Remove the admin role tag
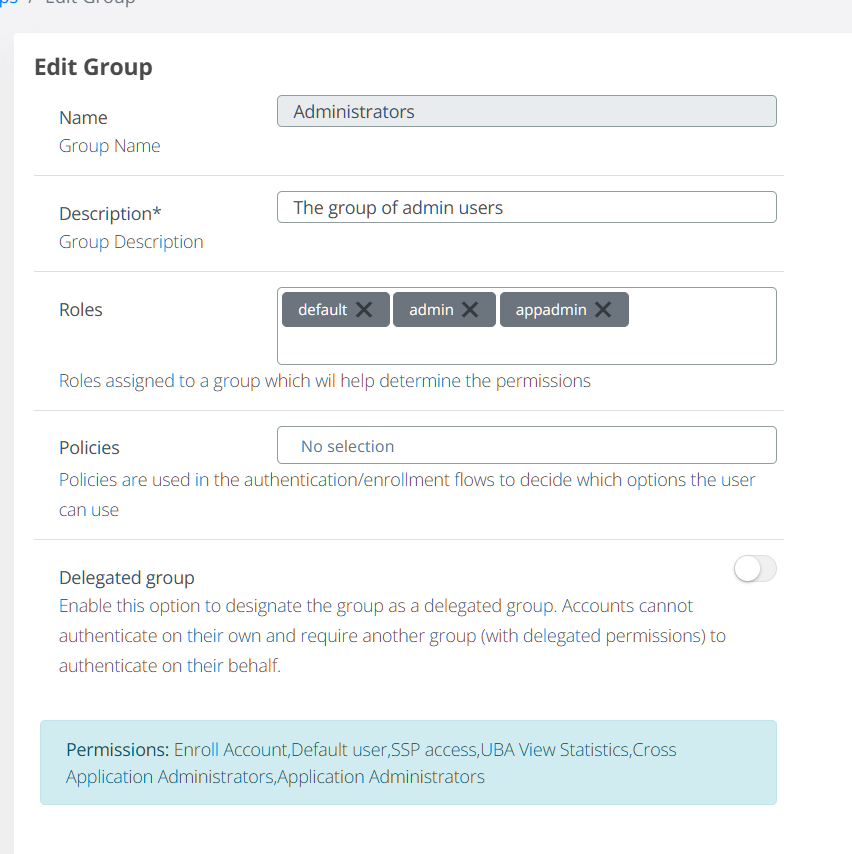The width and height of the screenshot is (852, 854). point(470,310)
